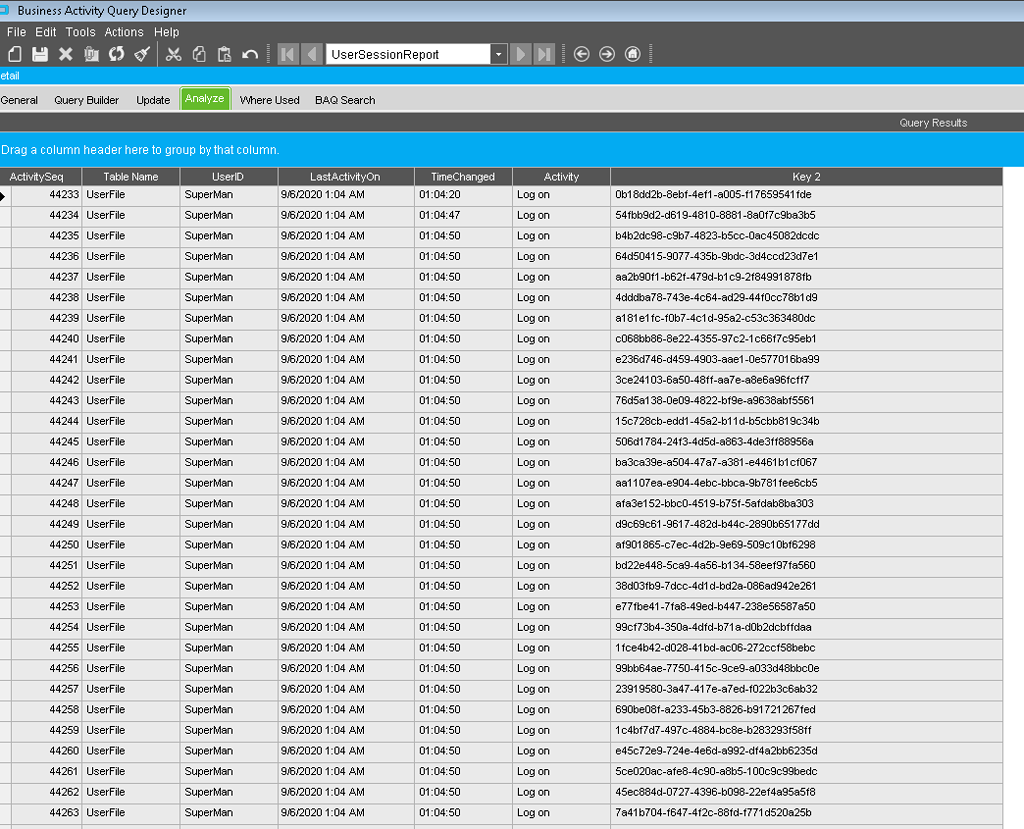
Task: Click the clear/broom toolbar icon
Action: (143, 54)
